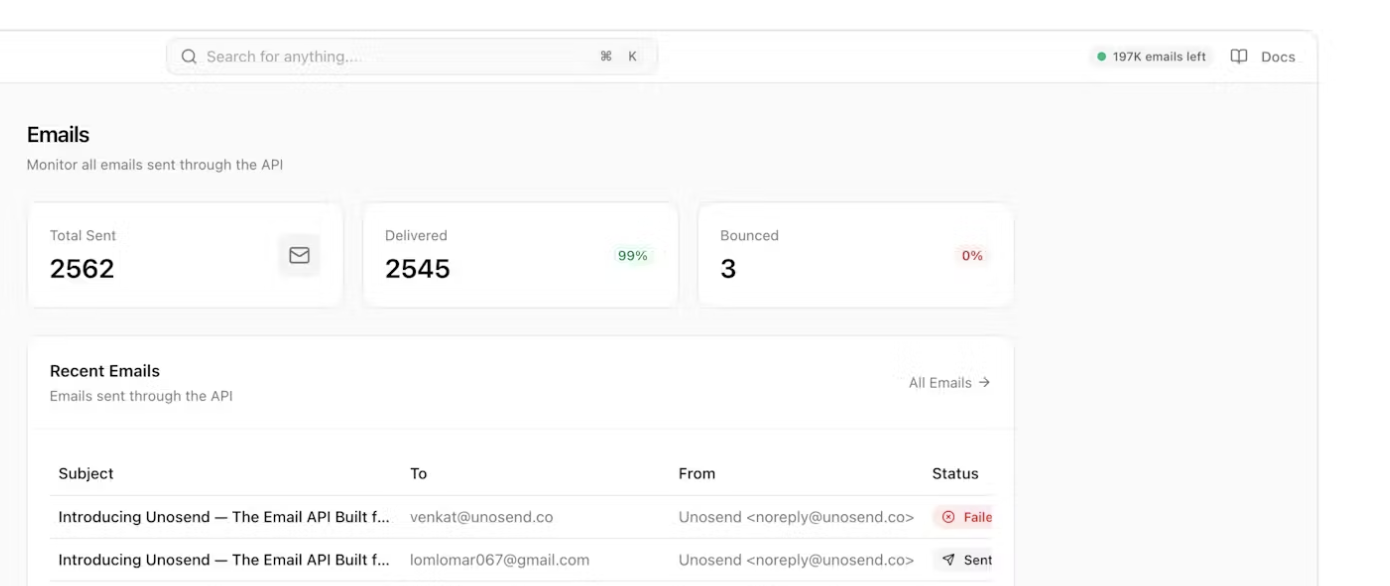Click the Recent Emails heading
The width and height of the screenshot is (1390, 586).
coord(104,371)
